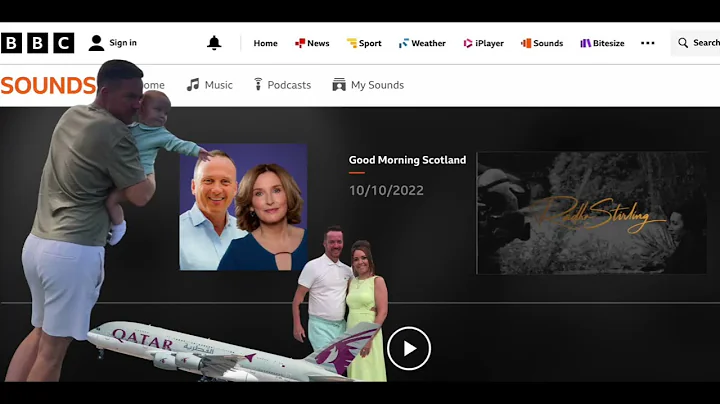Click the presenters thumbnail image

click(243, 207)
